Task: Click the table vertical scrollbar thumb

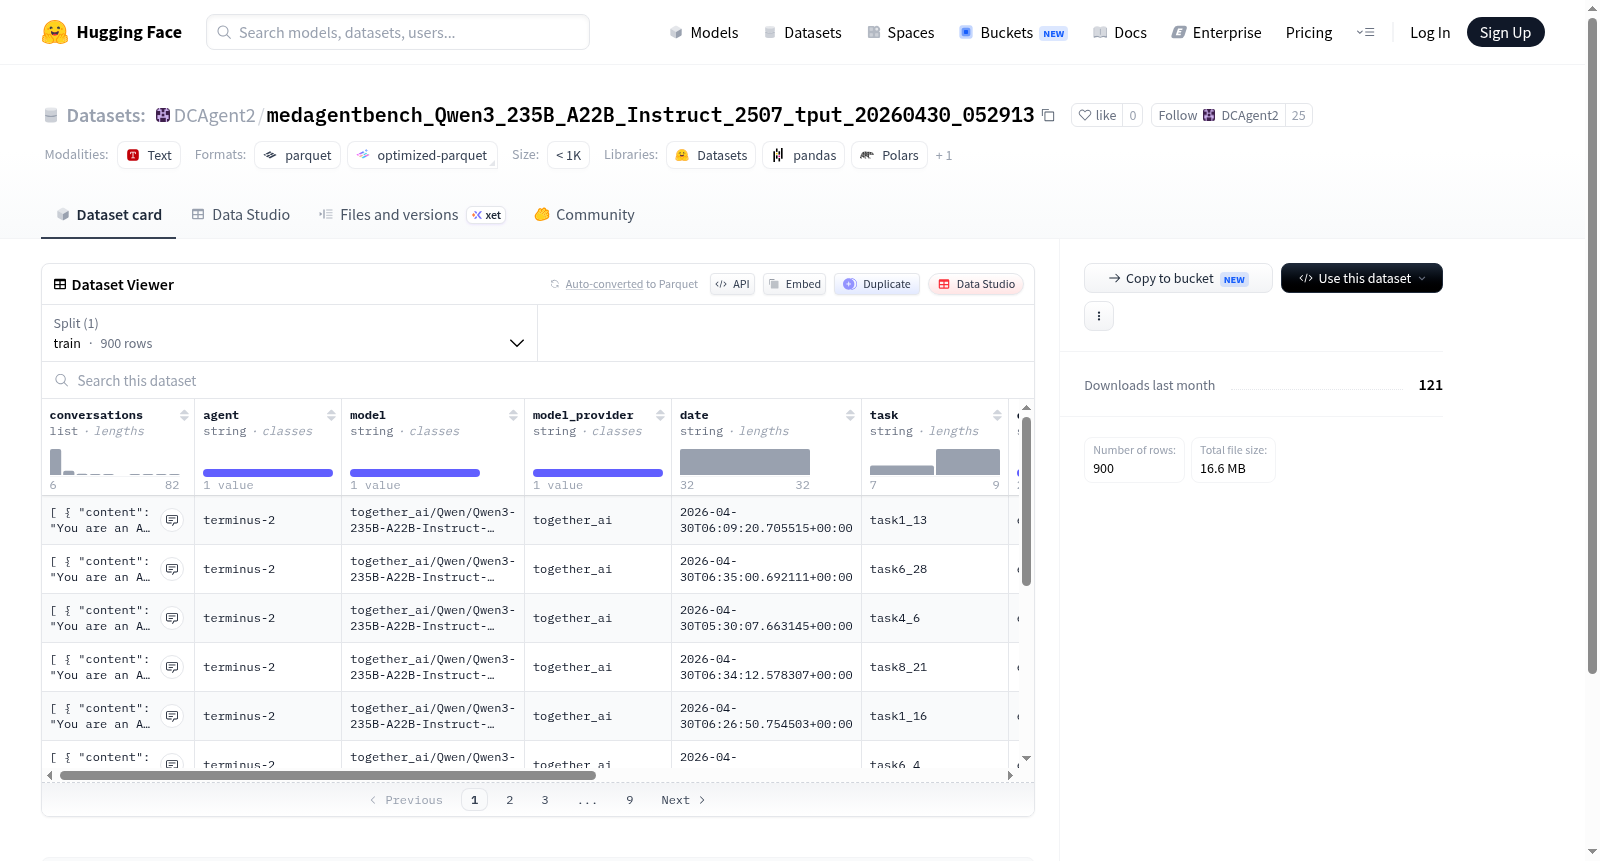Action: point(1026,502)
